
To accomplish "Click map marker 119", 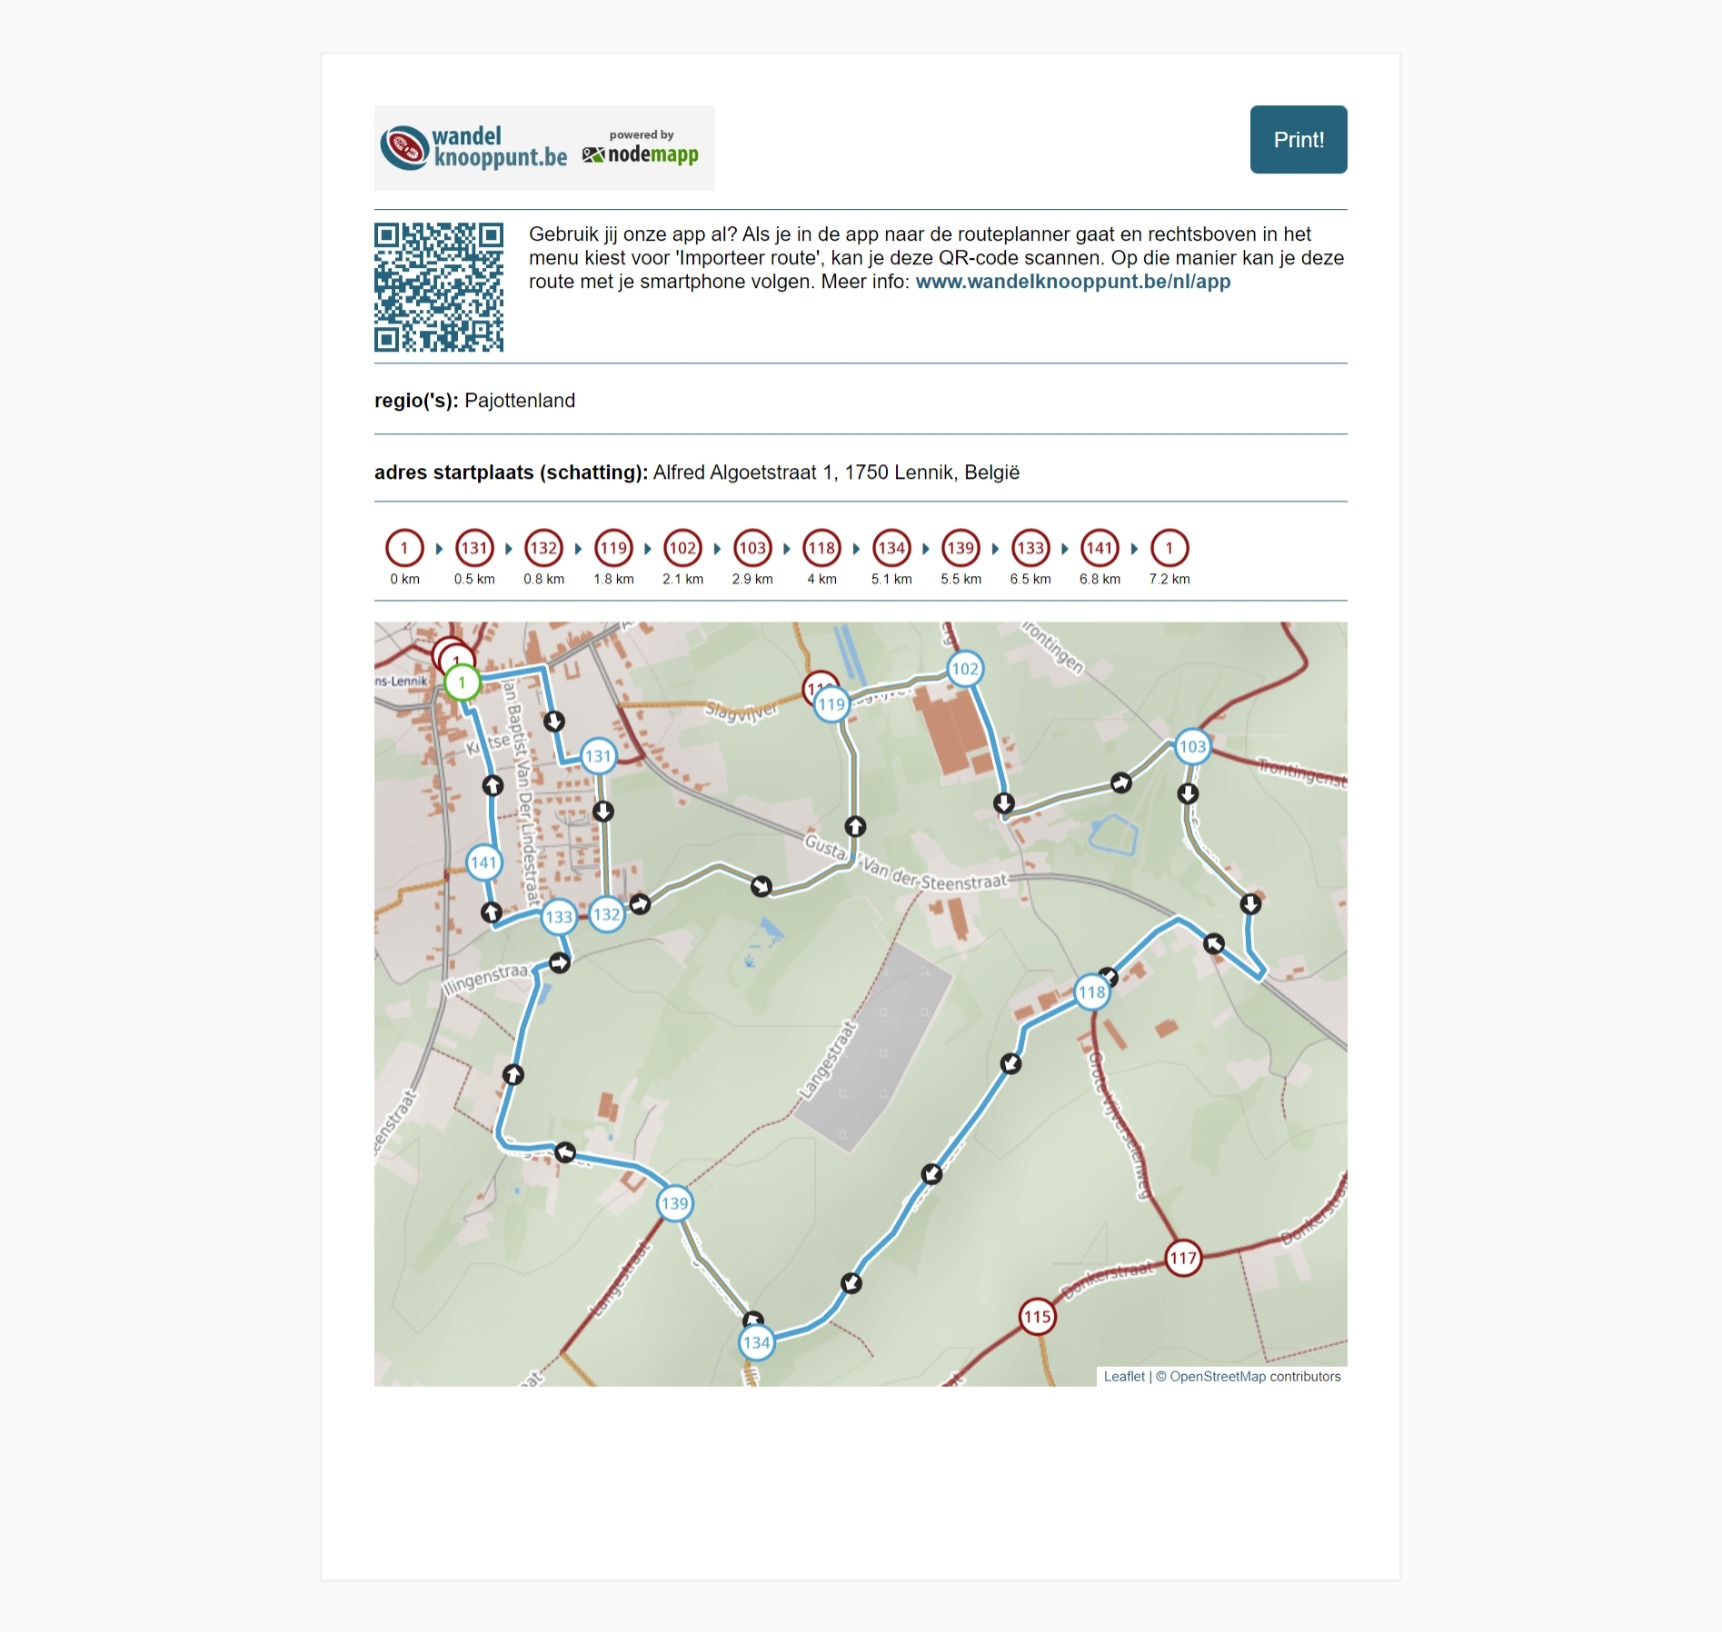I will tap(831, 704).
